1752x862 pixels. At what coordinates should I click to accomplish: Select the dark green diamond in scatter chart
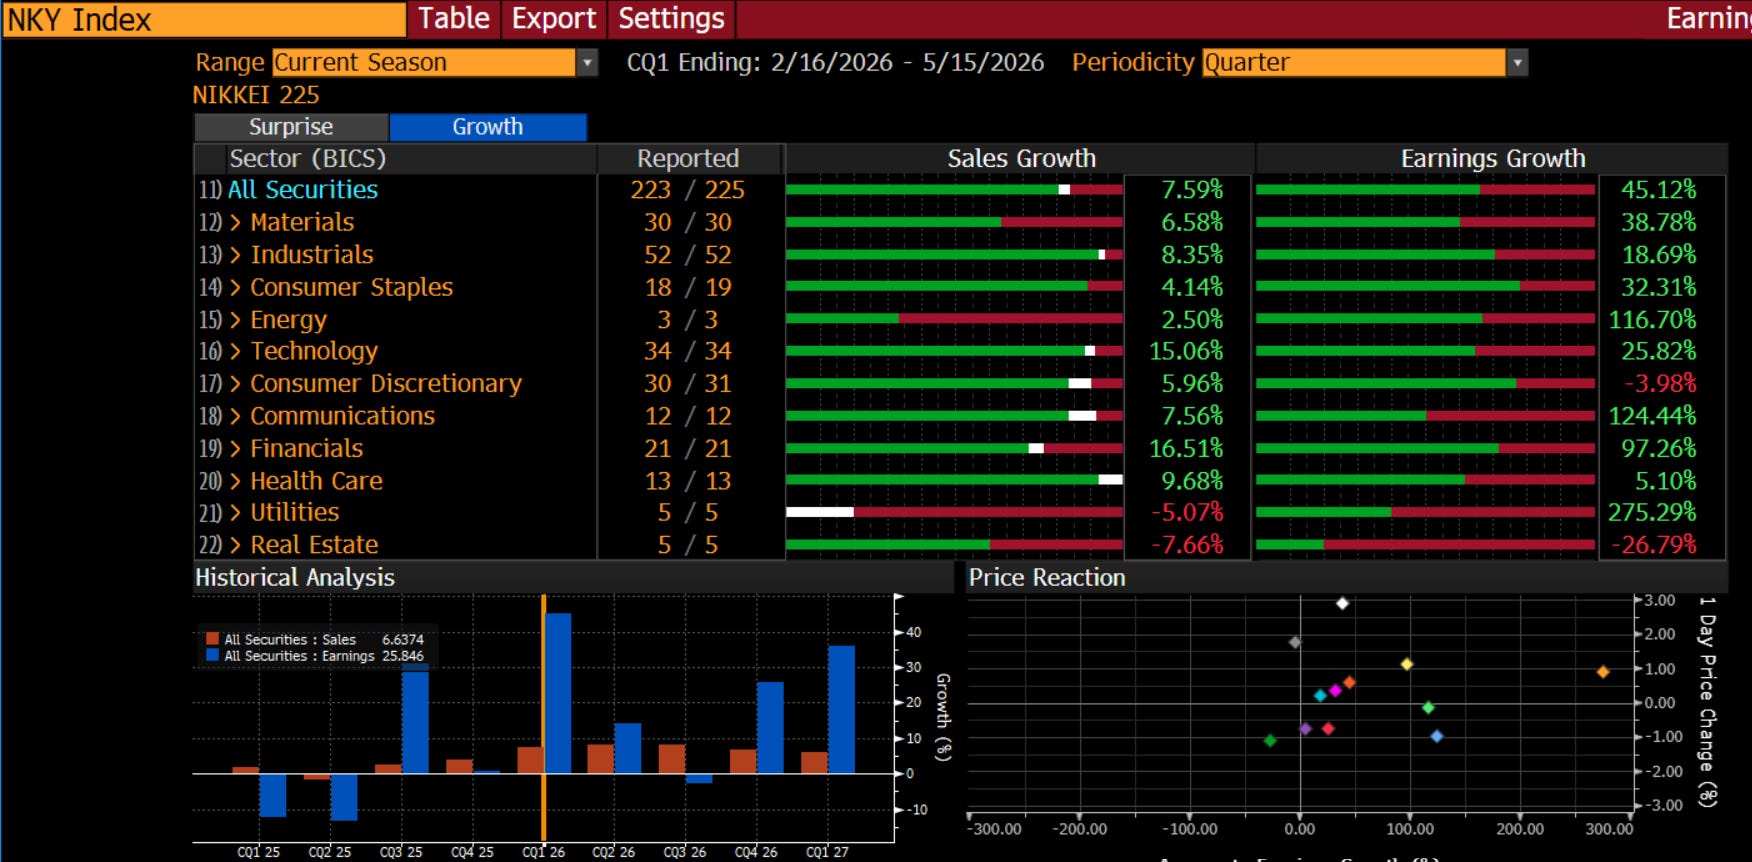point(1270,741)
